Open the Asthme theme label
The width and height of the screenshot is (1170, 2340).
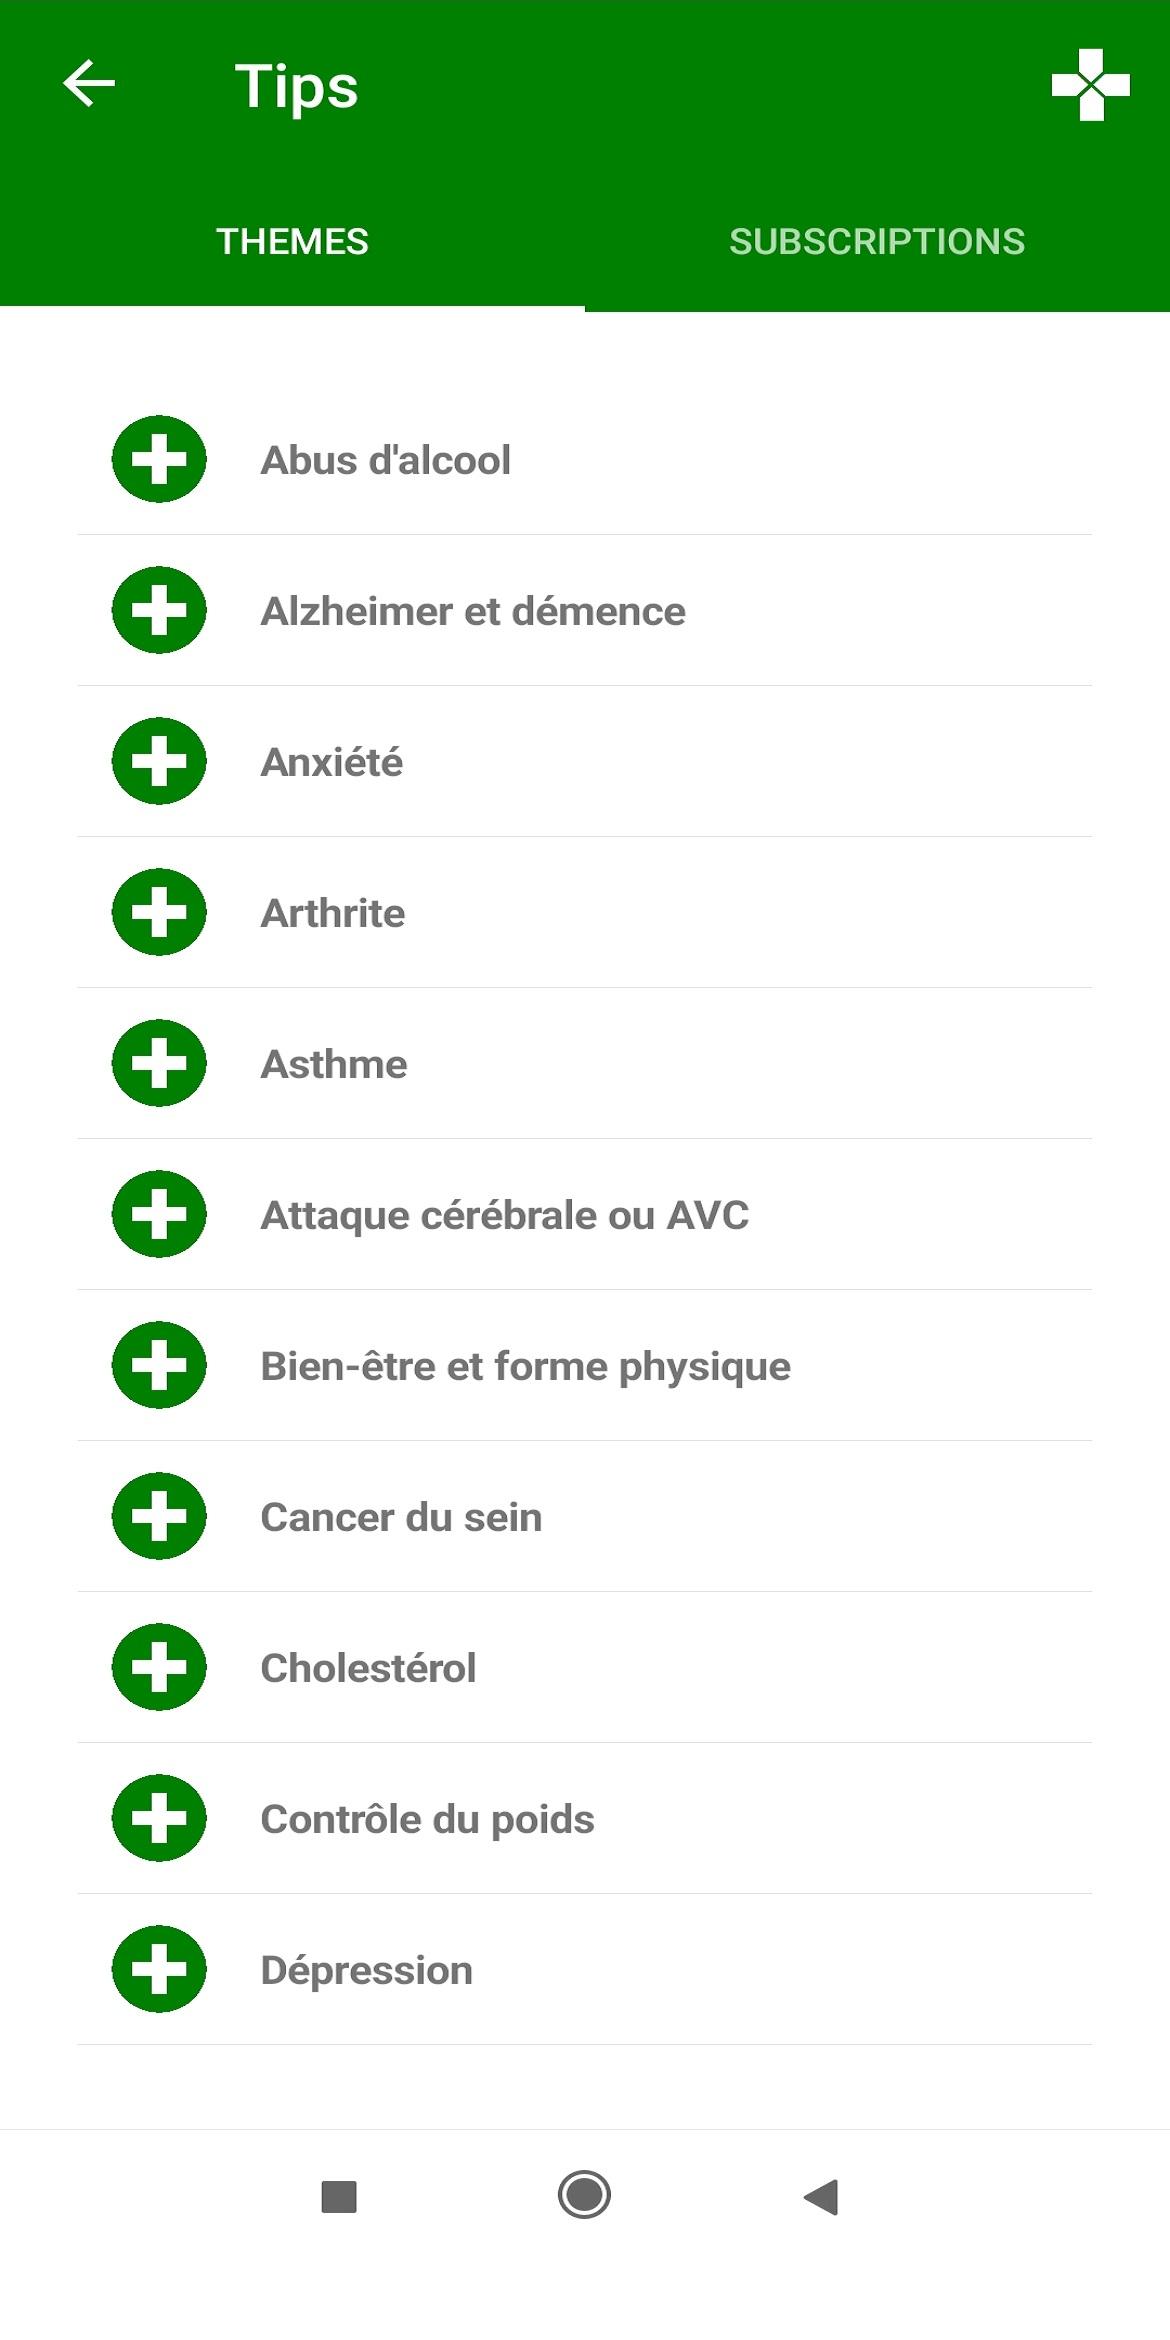click(x=334, y=1064)
